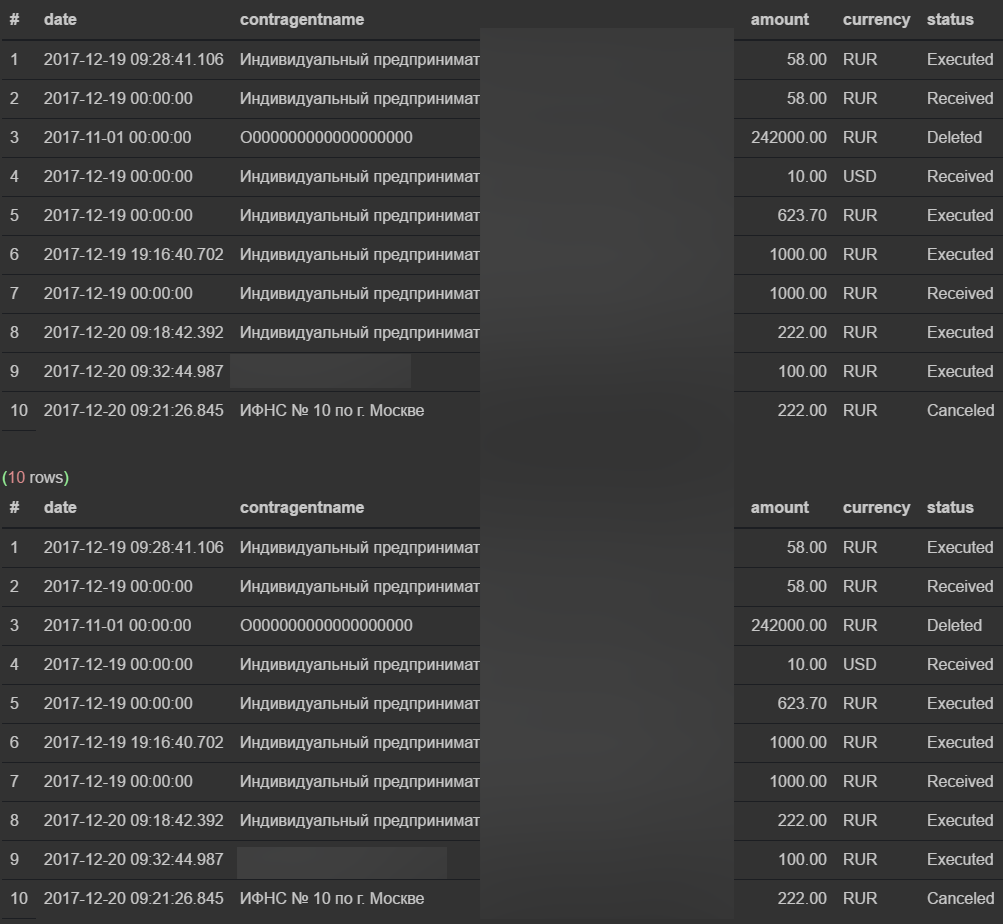Select date 2017-12-20 09:21:26.845 in the first table

tap(134, 411)
